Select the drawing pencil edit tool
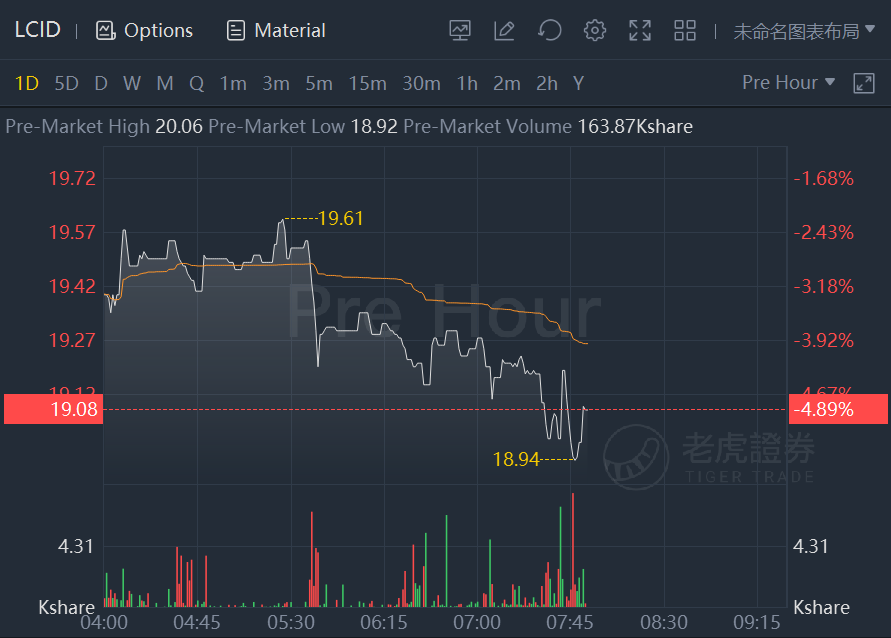Image resolution: width=891 pixels, height=638 pixels. click(504, 30)
